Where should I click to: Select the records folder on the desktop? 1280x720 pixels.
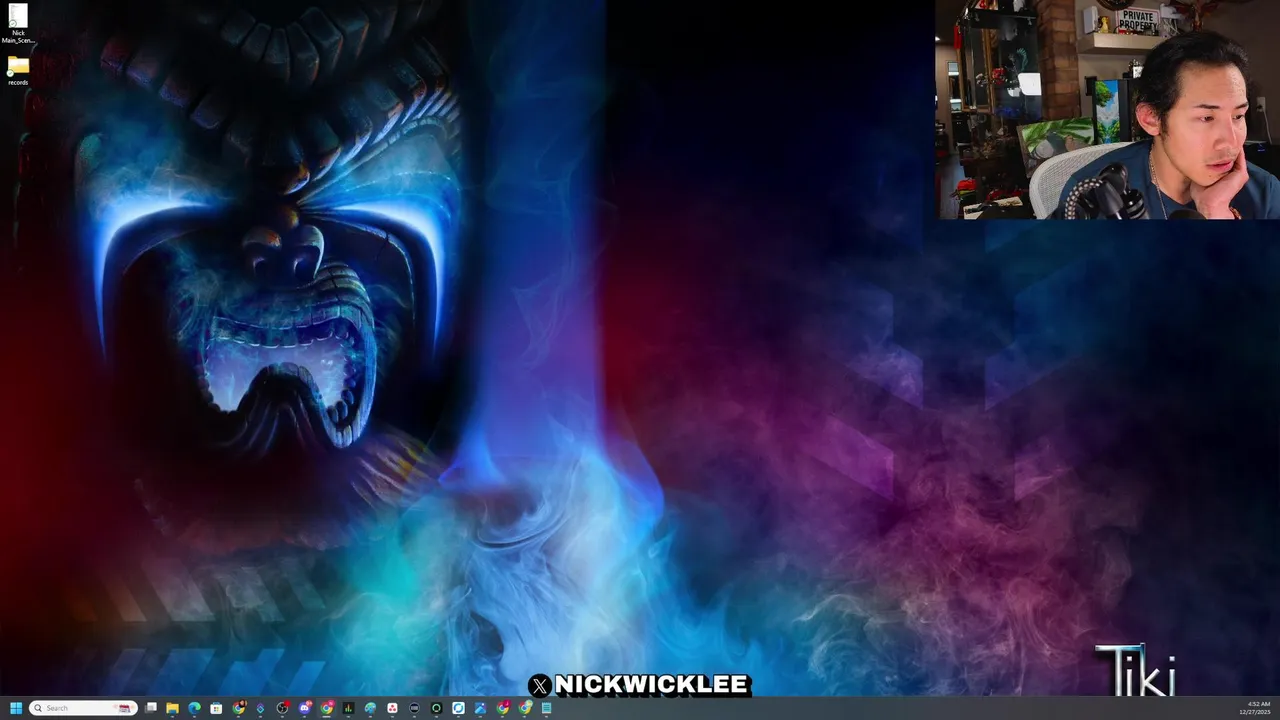pos(18,70)
